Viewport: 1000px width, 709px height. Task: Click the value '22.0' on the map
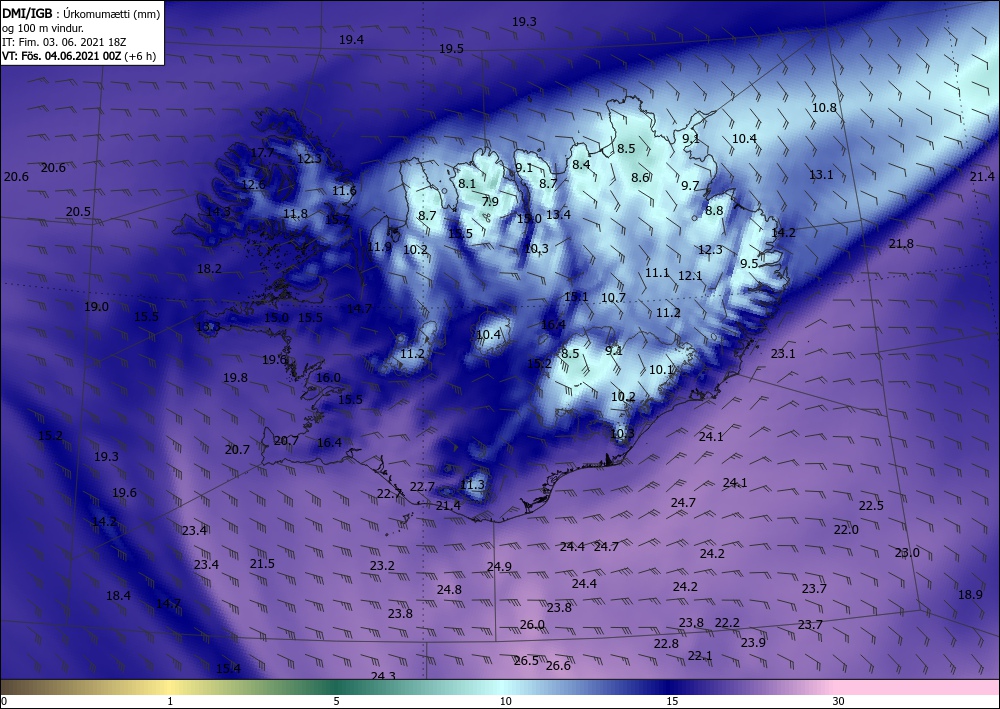846,530
